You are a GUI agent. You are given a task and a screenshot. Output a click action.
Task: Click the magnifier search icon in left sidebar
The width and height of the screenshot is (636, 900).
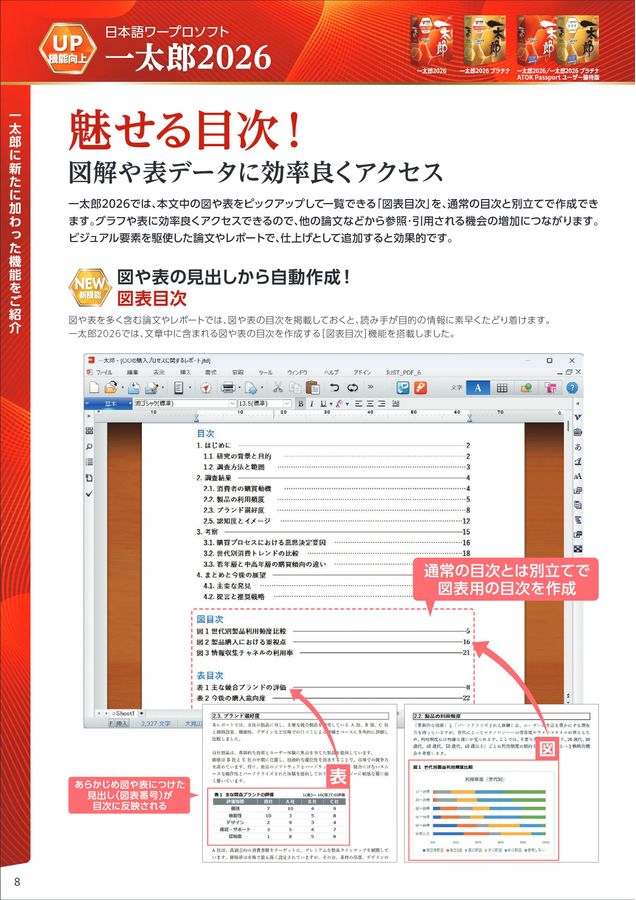coord(89,446)
